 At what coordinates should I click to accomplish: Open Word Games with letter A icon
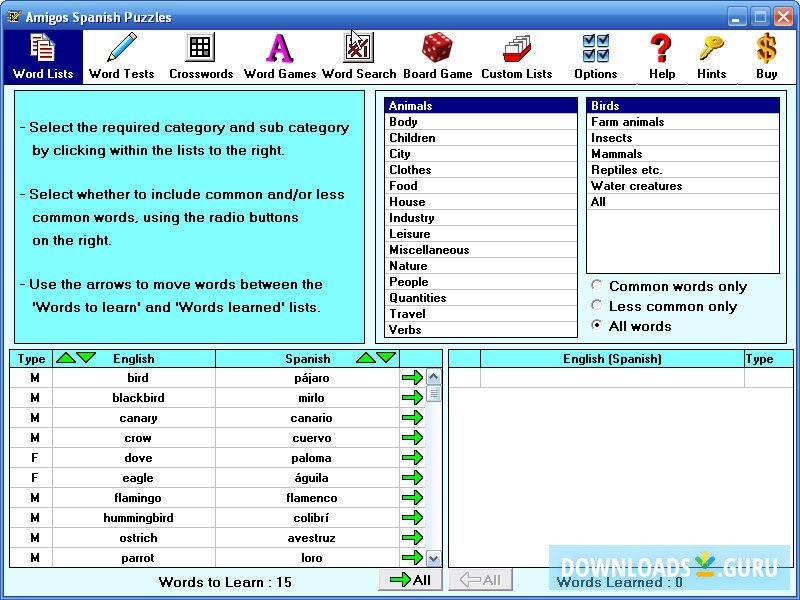(280, 57)
